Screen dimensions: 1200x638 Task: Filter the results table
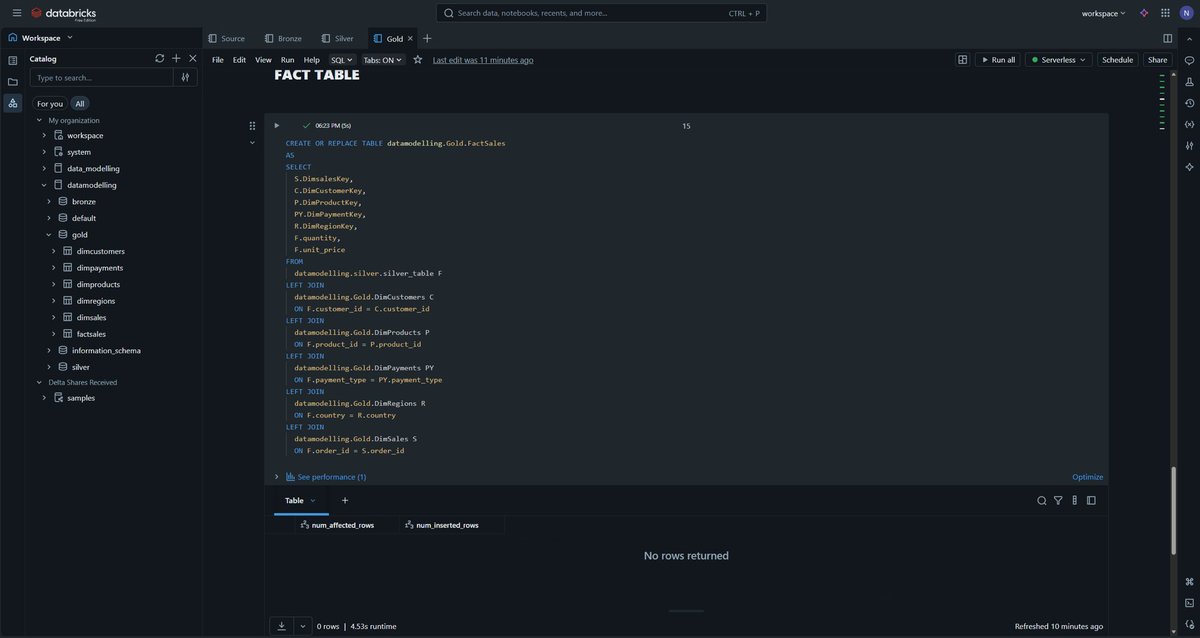(x=1058, y=501)
